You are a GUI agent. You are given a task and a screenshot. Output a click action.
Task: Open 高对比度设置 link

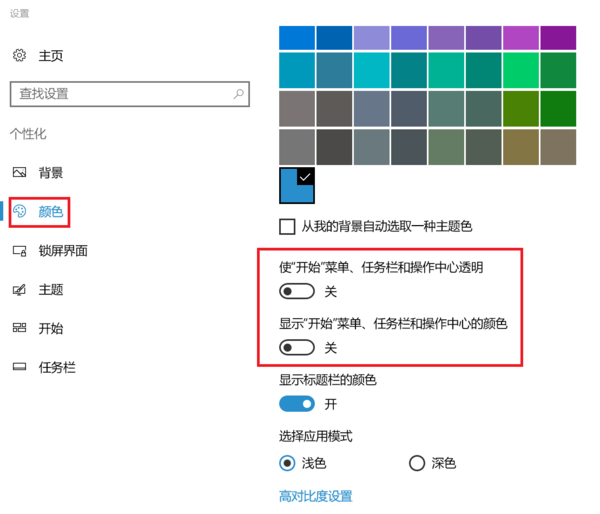point(315,496)
